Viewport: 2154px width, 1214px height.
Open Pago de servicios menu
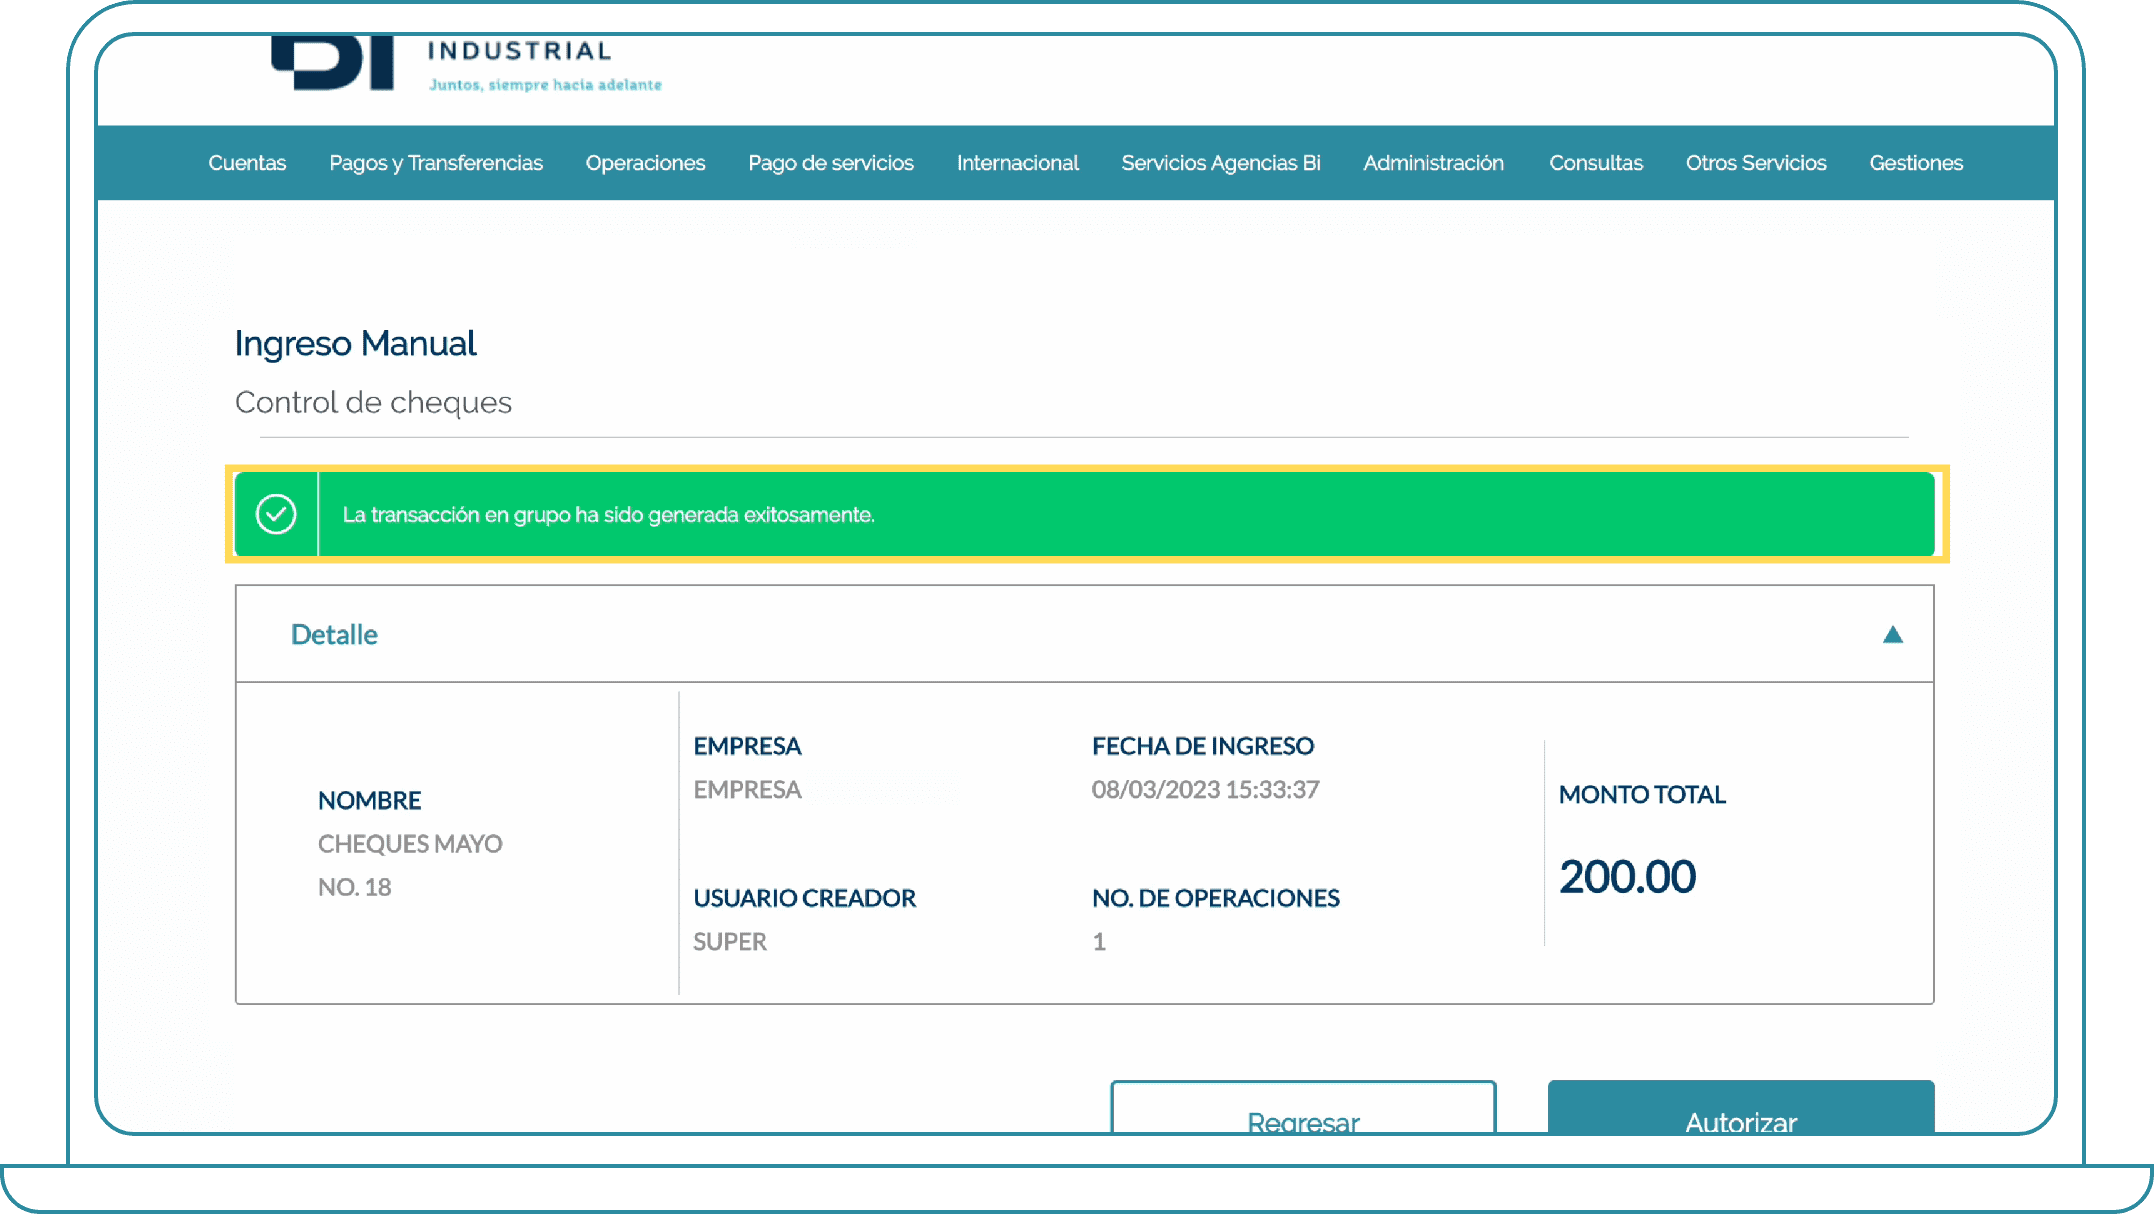click(830, 163)
